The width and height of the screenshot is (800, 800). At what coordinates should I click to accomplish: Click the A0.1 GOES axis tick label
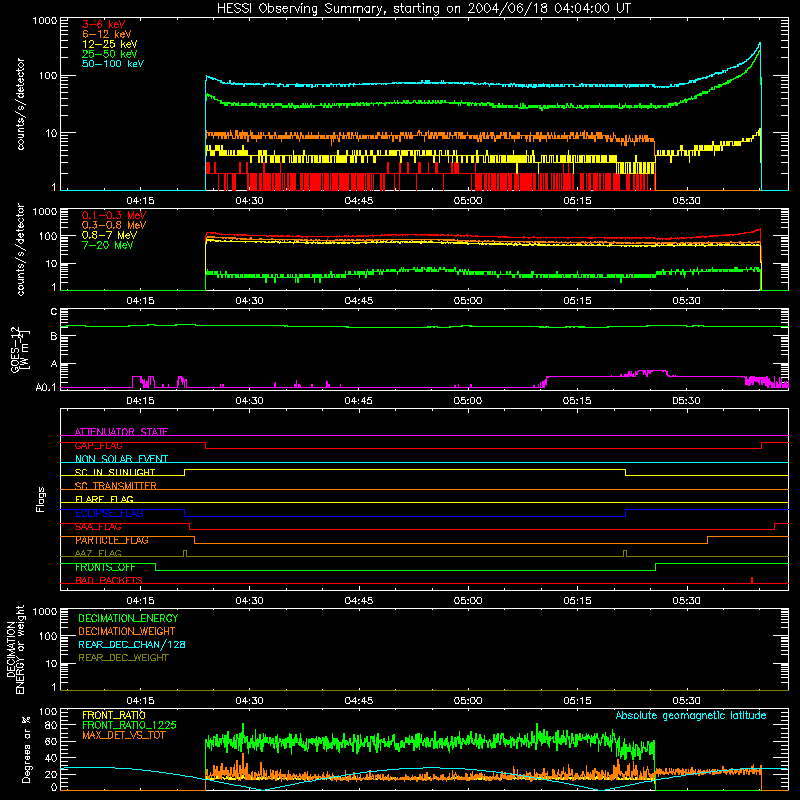pyautogui.click(x=45, y=387)
